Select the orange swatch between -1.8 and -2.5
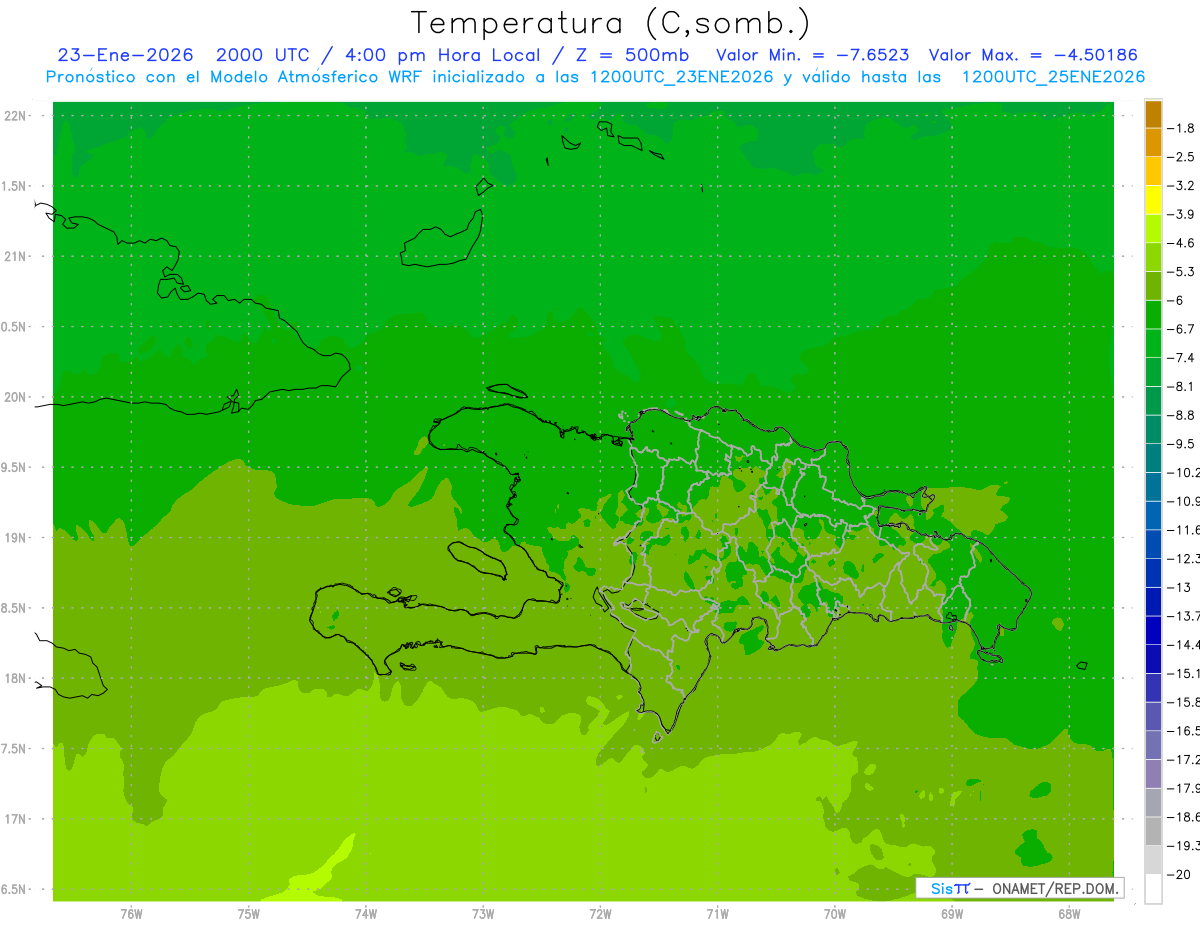The height and width of the screenshot is (927, 1200). (x=1153, y=143)
